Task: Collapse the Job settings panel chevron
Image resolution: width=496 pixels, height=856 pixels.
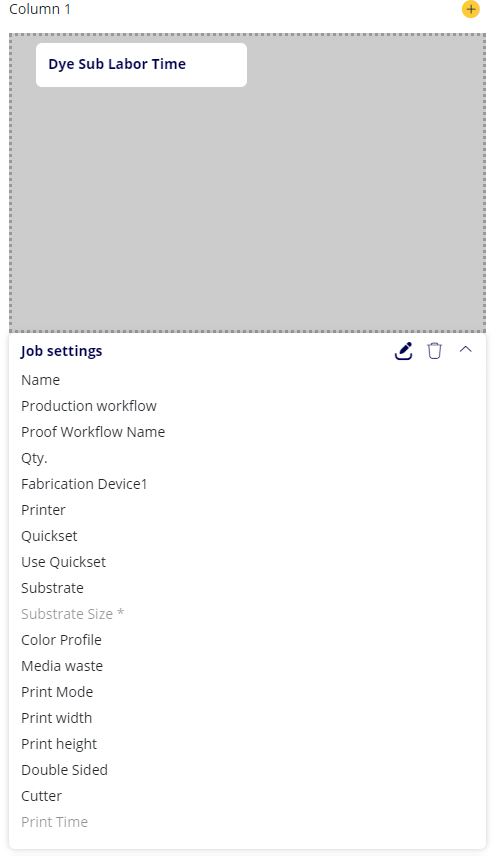Action: [465, 350]
